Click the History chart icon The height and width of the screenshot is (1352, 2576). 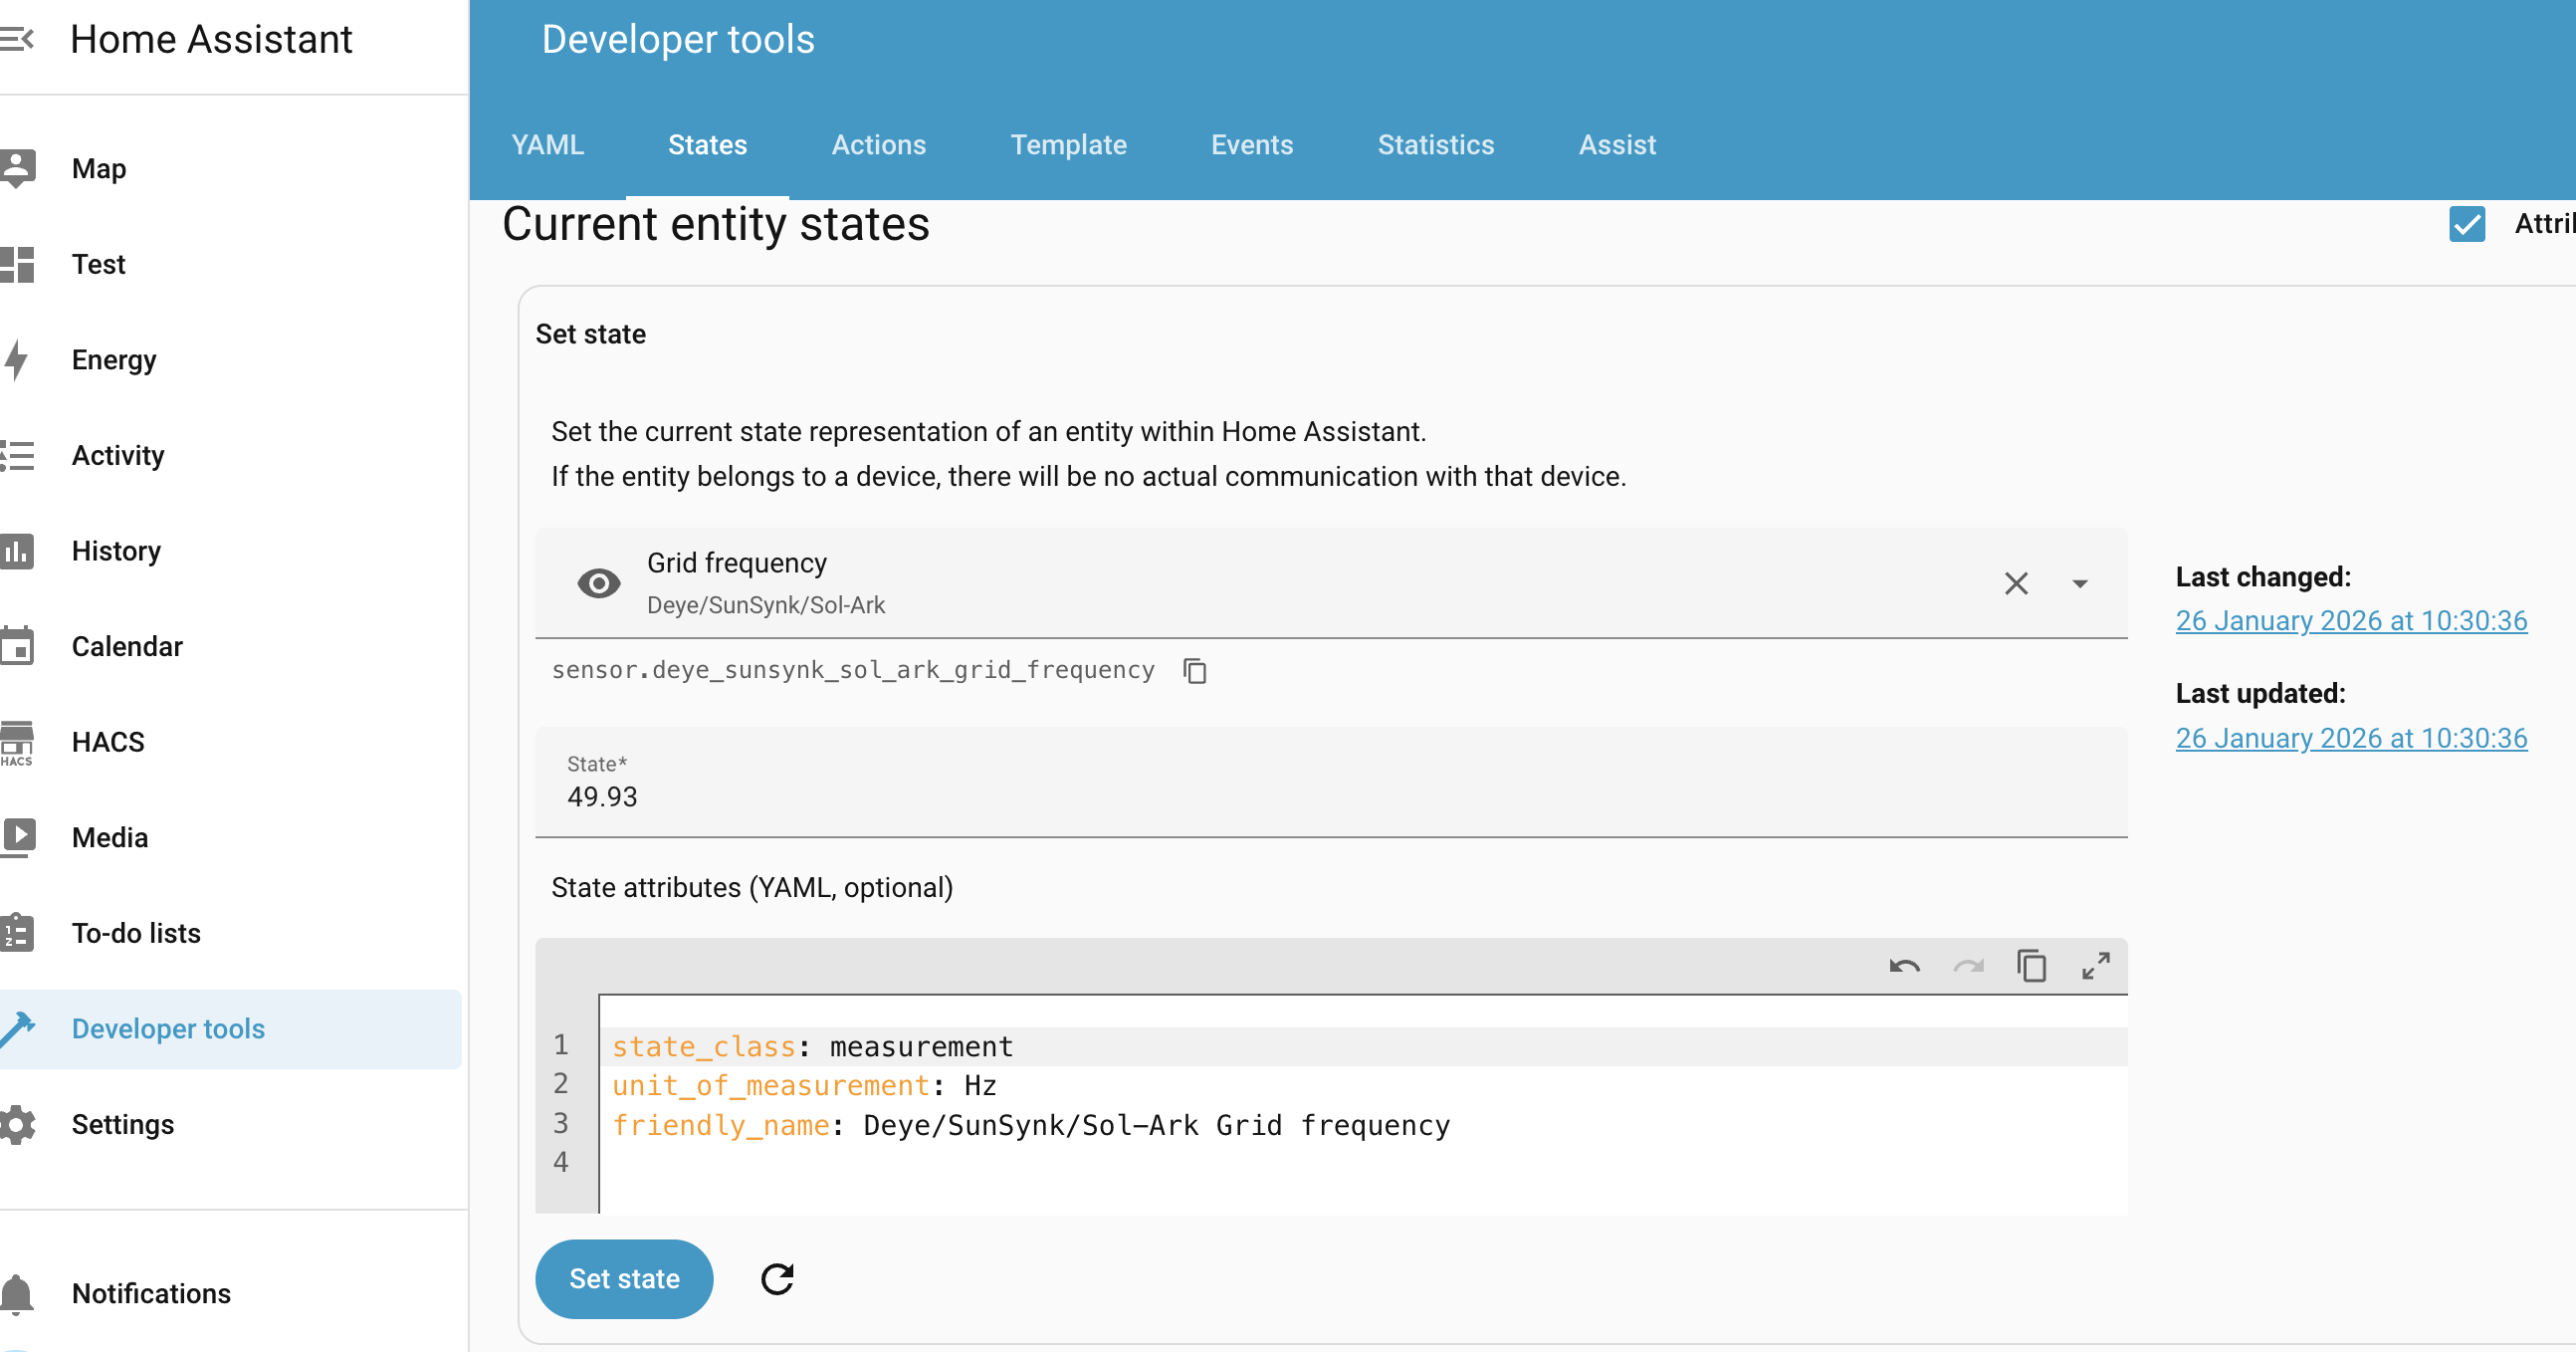point(17,551)
